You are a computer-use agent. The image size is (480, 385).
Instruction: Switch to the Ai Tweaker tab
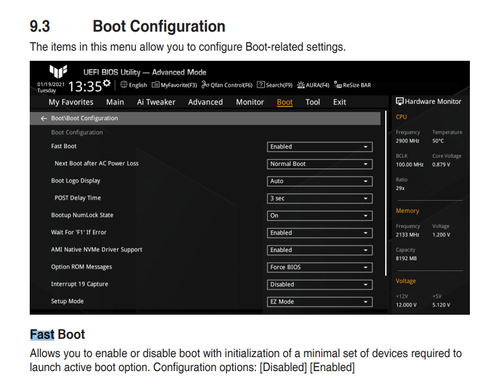click(156, 102)
